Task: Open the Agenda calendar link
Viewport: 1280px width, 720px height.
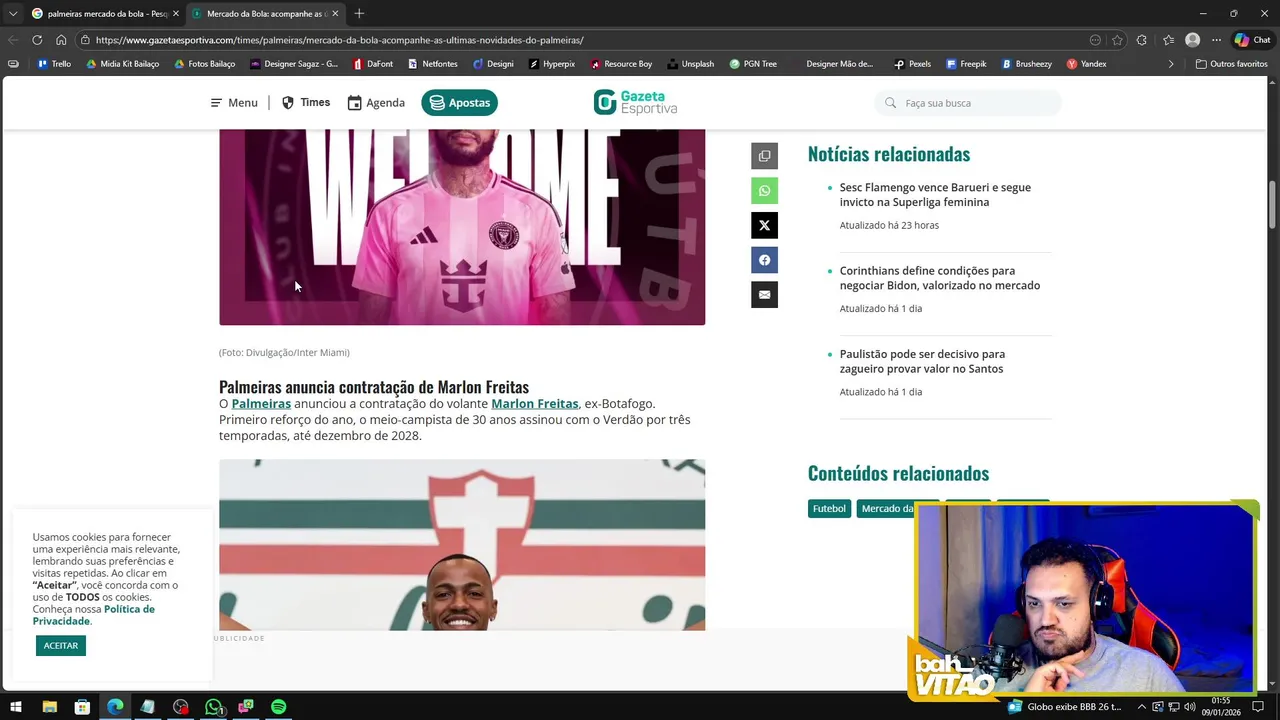Action: 376,103
